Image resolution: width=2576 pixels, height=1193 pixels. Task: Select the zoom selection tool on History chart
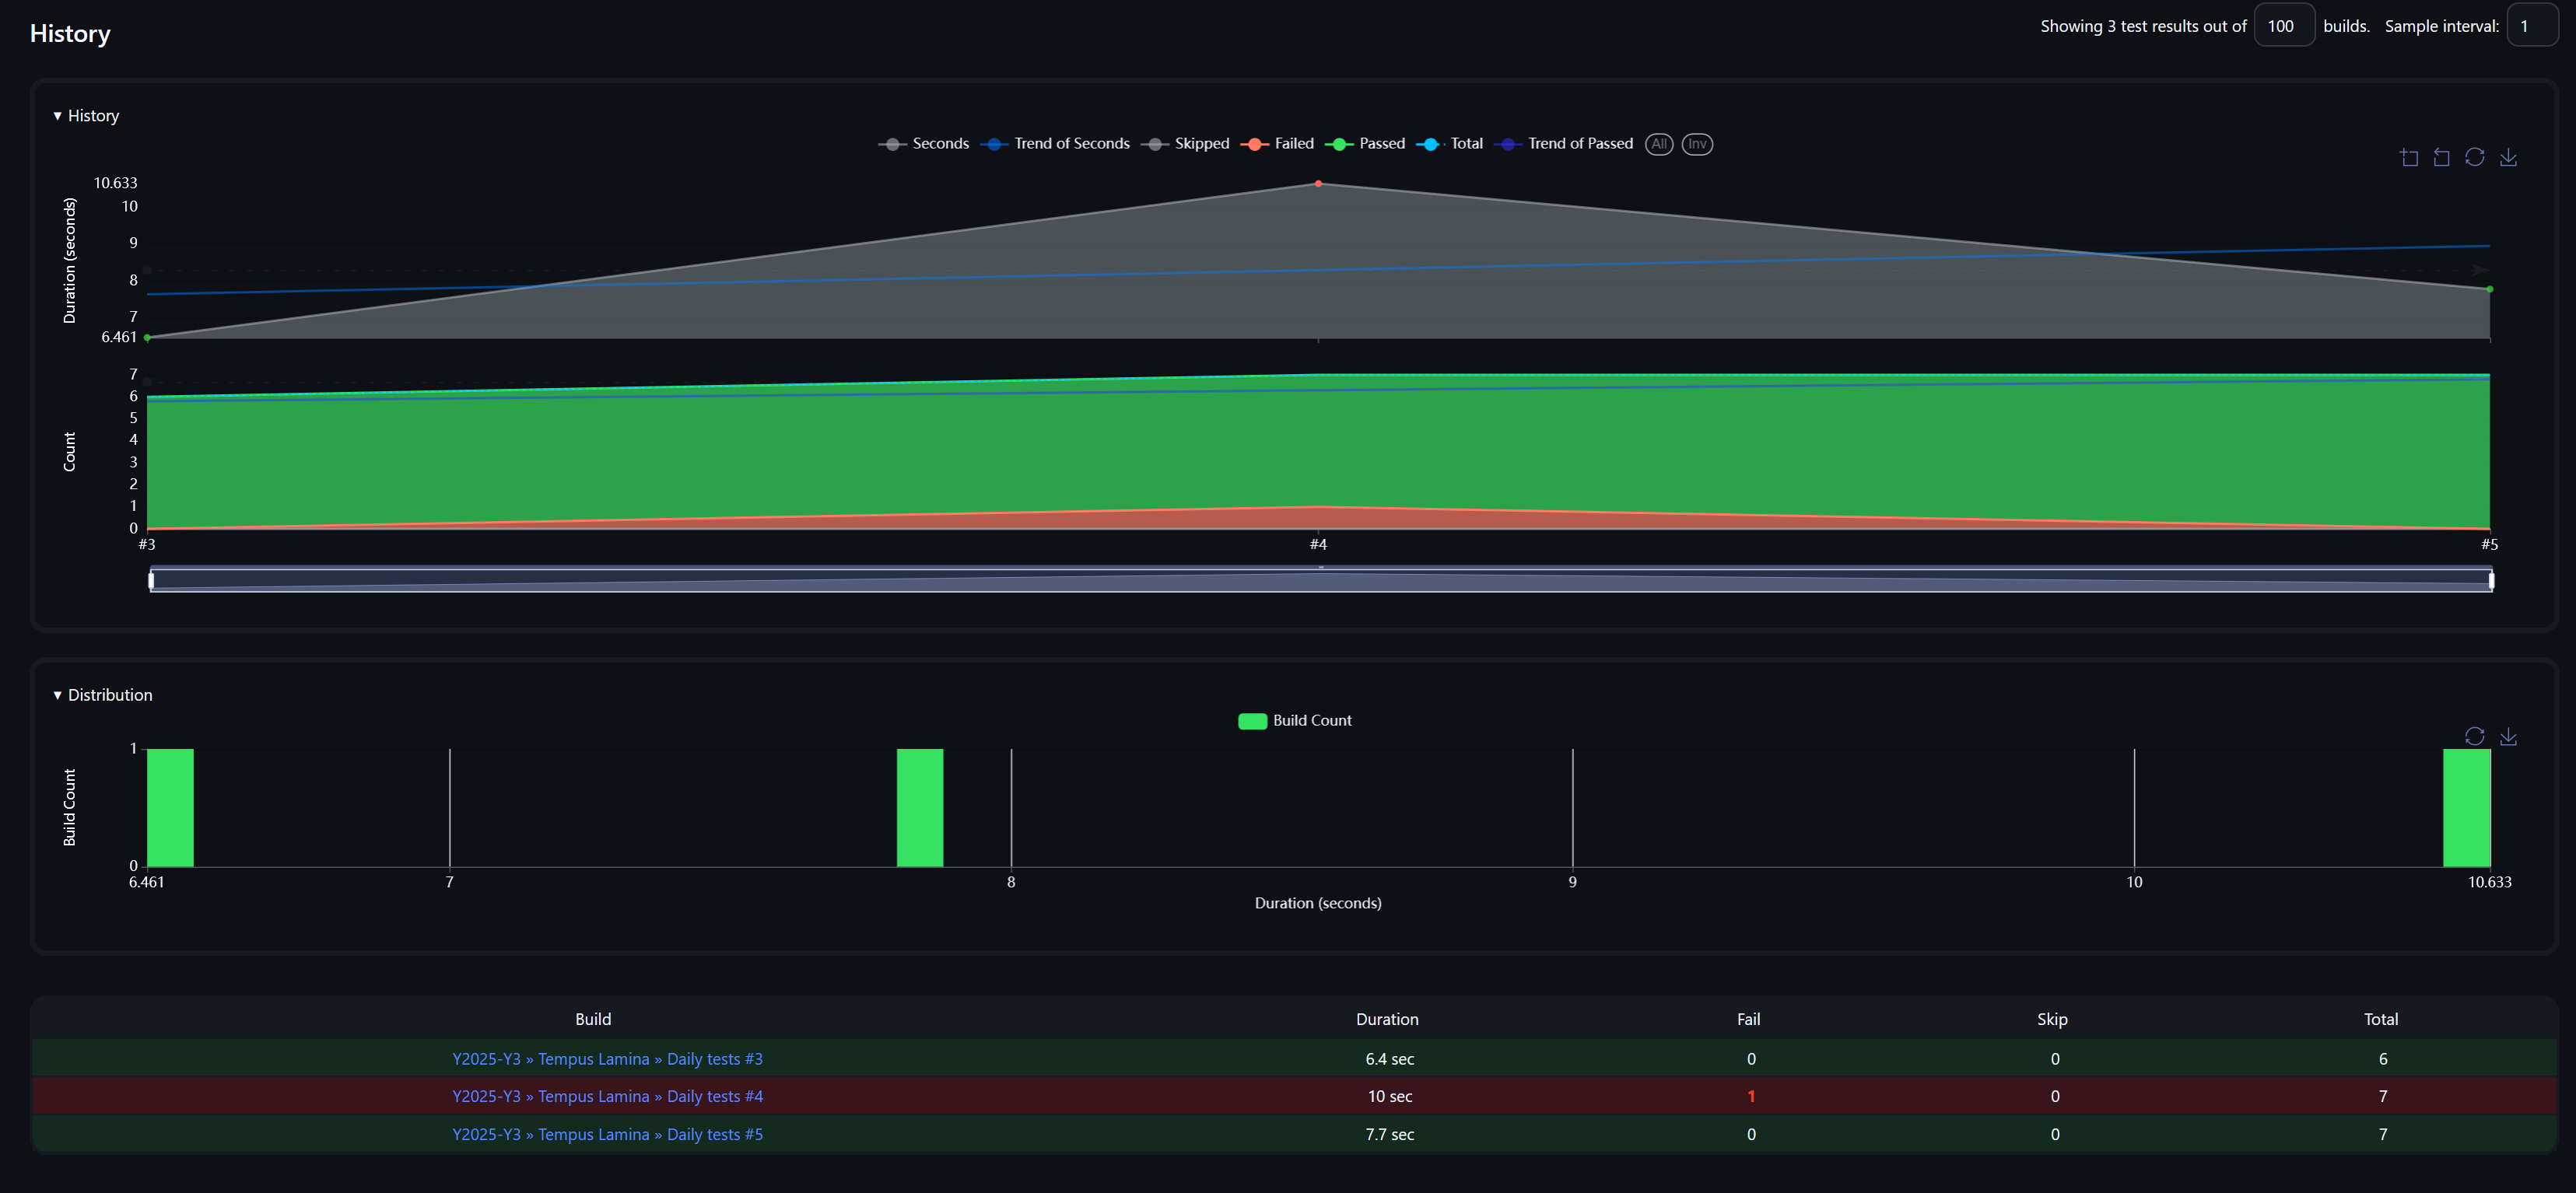2408,158
